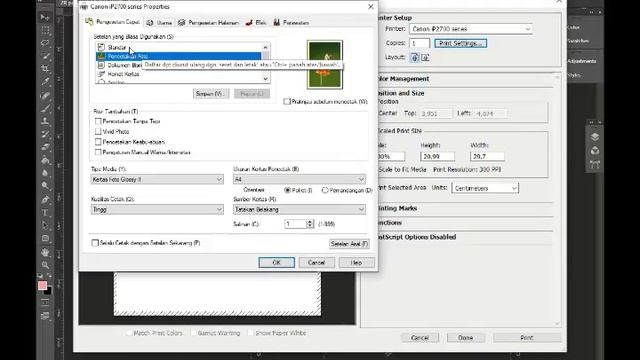
Task: Select the Brush tool
Action: tap(45, 108)
